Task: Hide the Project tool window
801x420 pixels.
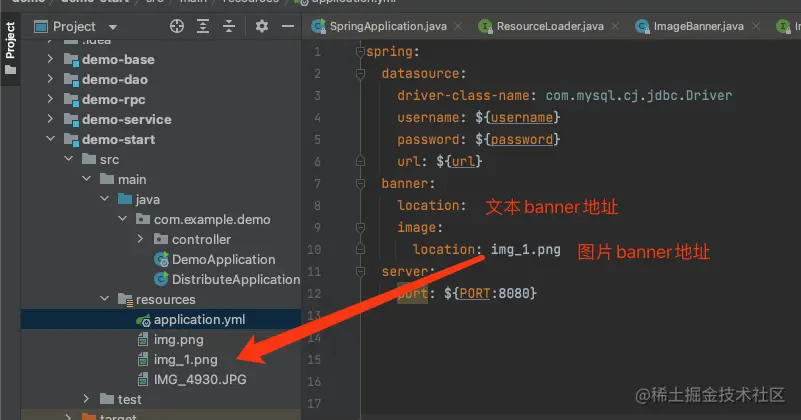Action: [x=288, y=26]
